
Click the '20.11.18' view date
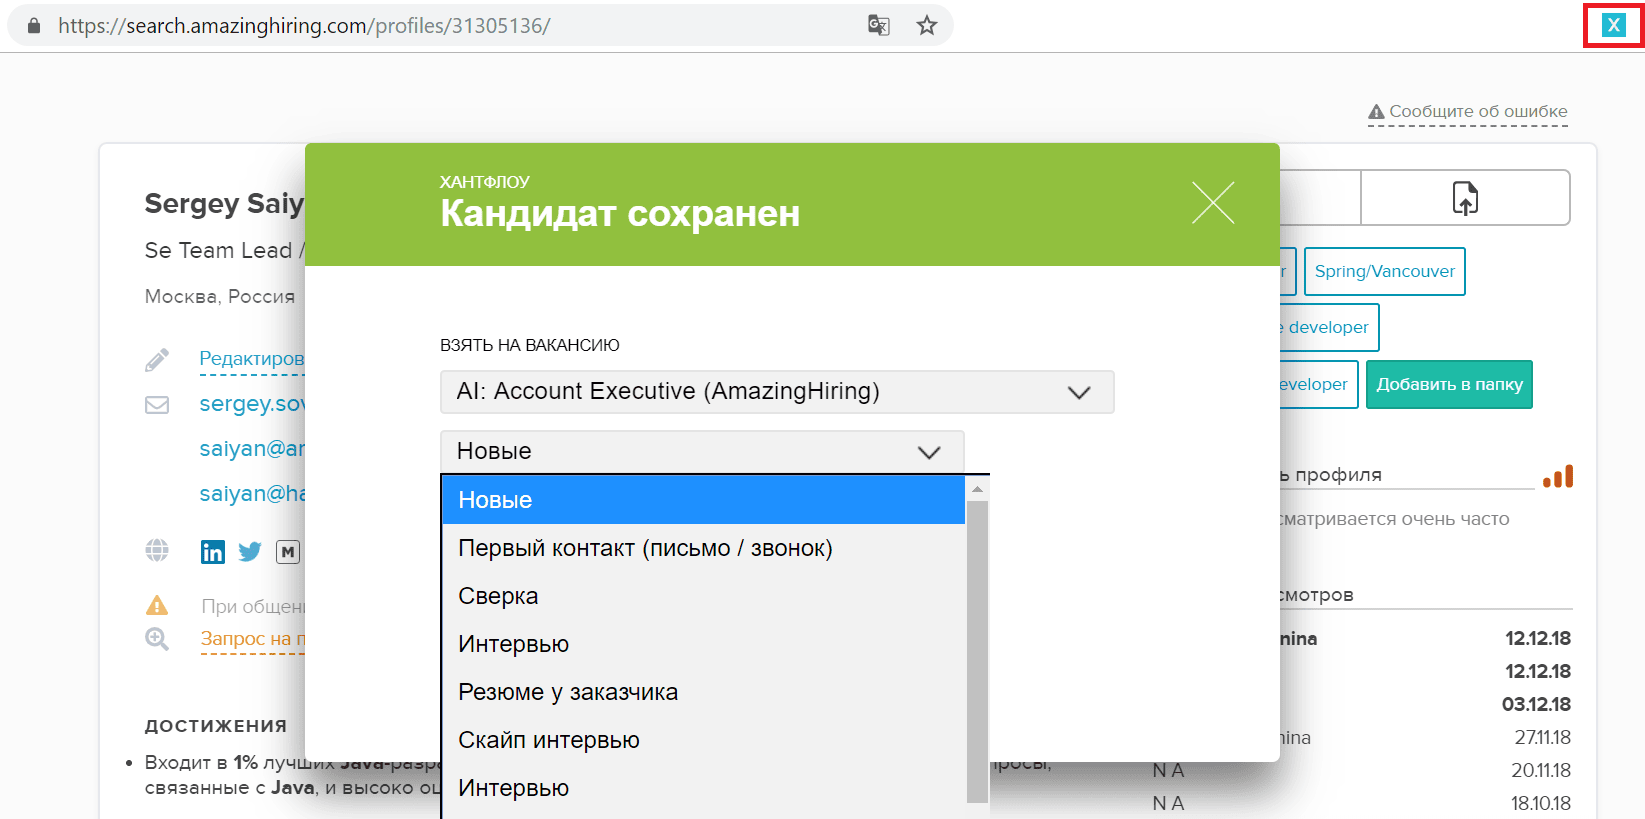pyautogui.click(x=1541, y=770)
